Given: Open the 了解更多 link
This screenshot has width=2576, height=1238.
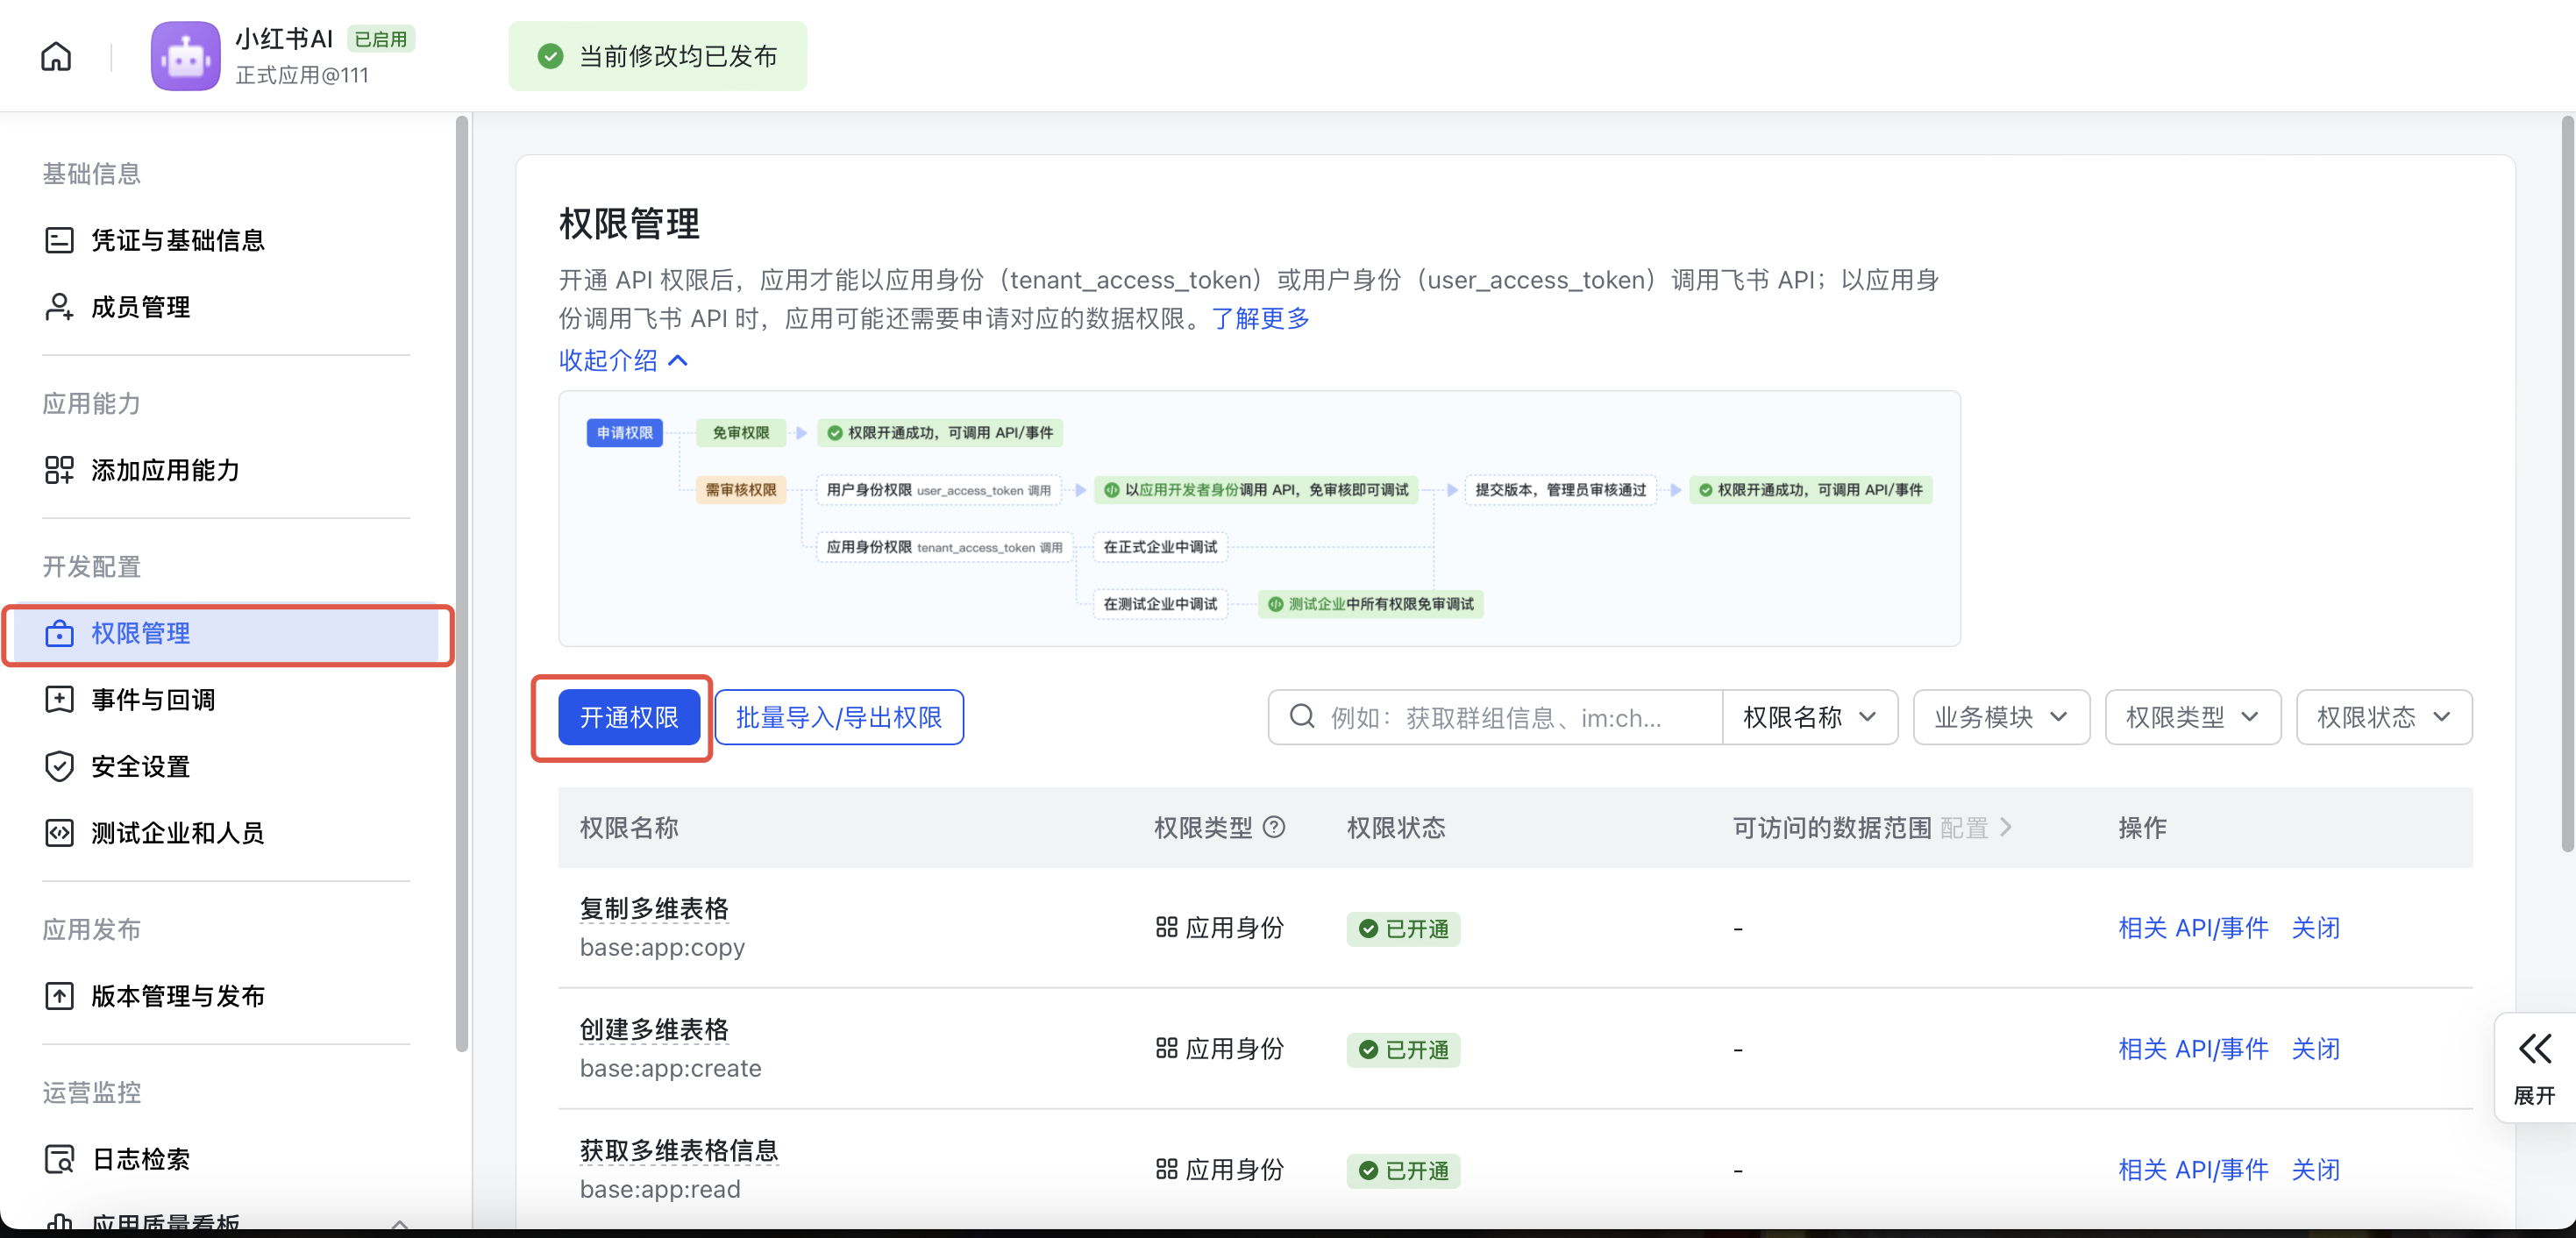Looking at the screenshot, I should [1261, 318].
